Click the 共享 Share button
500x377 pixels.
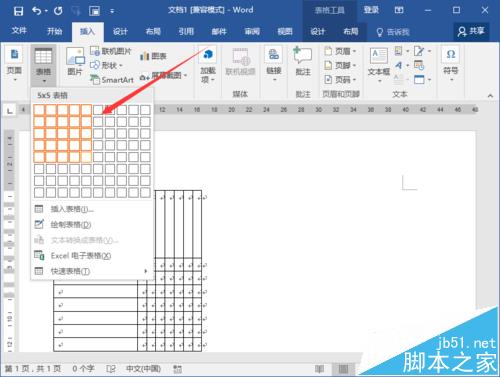click(471, 31)
